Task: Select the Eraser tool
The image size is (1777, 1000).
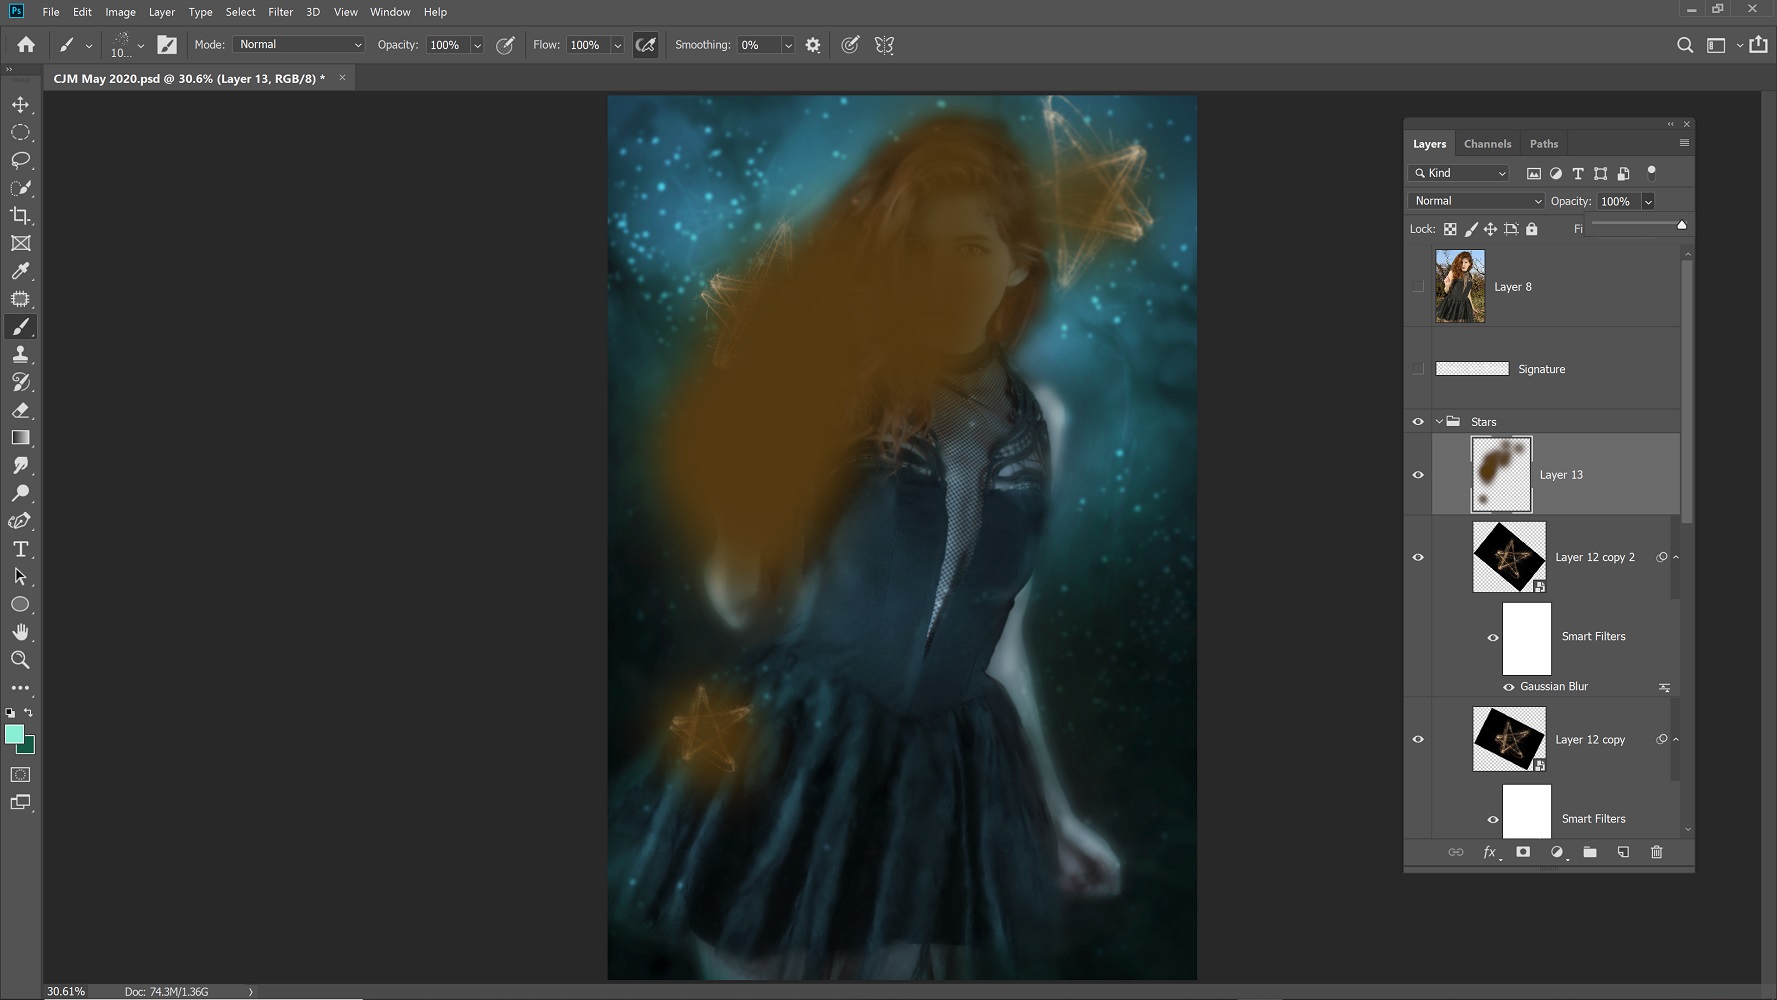Action: (20, 410)
